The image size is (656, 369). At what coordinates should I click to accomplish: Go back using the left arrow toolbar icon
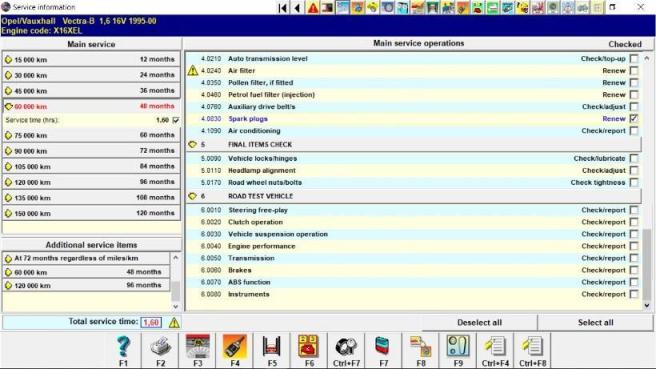297,8
